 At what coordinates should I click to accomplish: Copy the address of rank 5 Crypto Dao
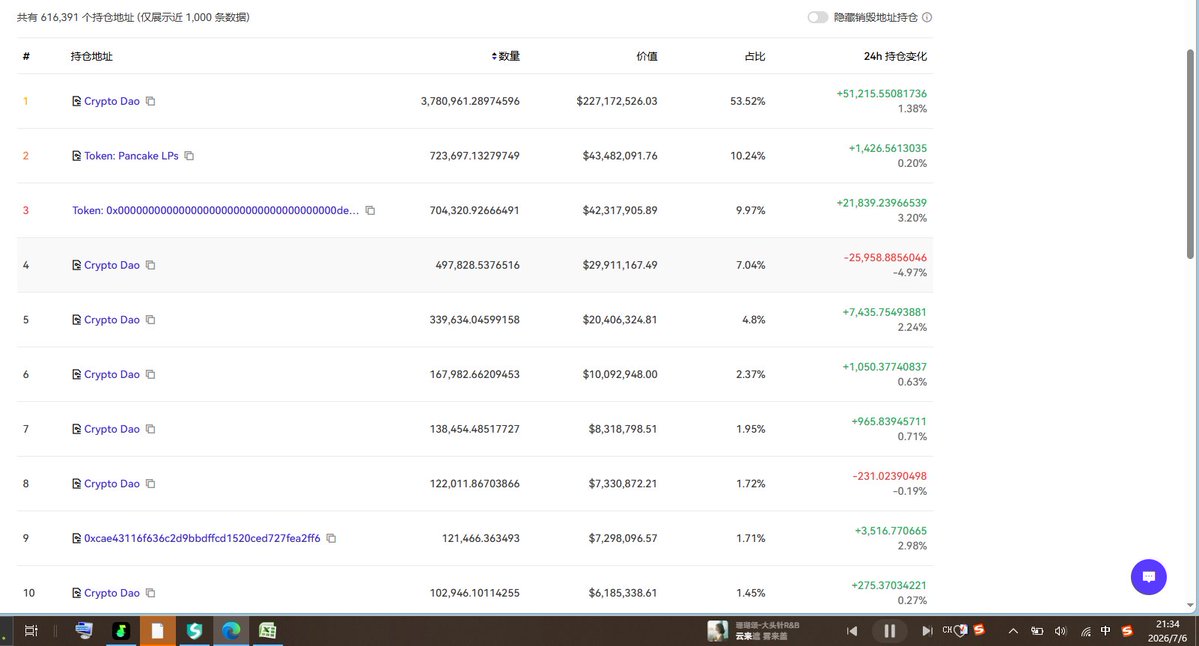151,320
